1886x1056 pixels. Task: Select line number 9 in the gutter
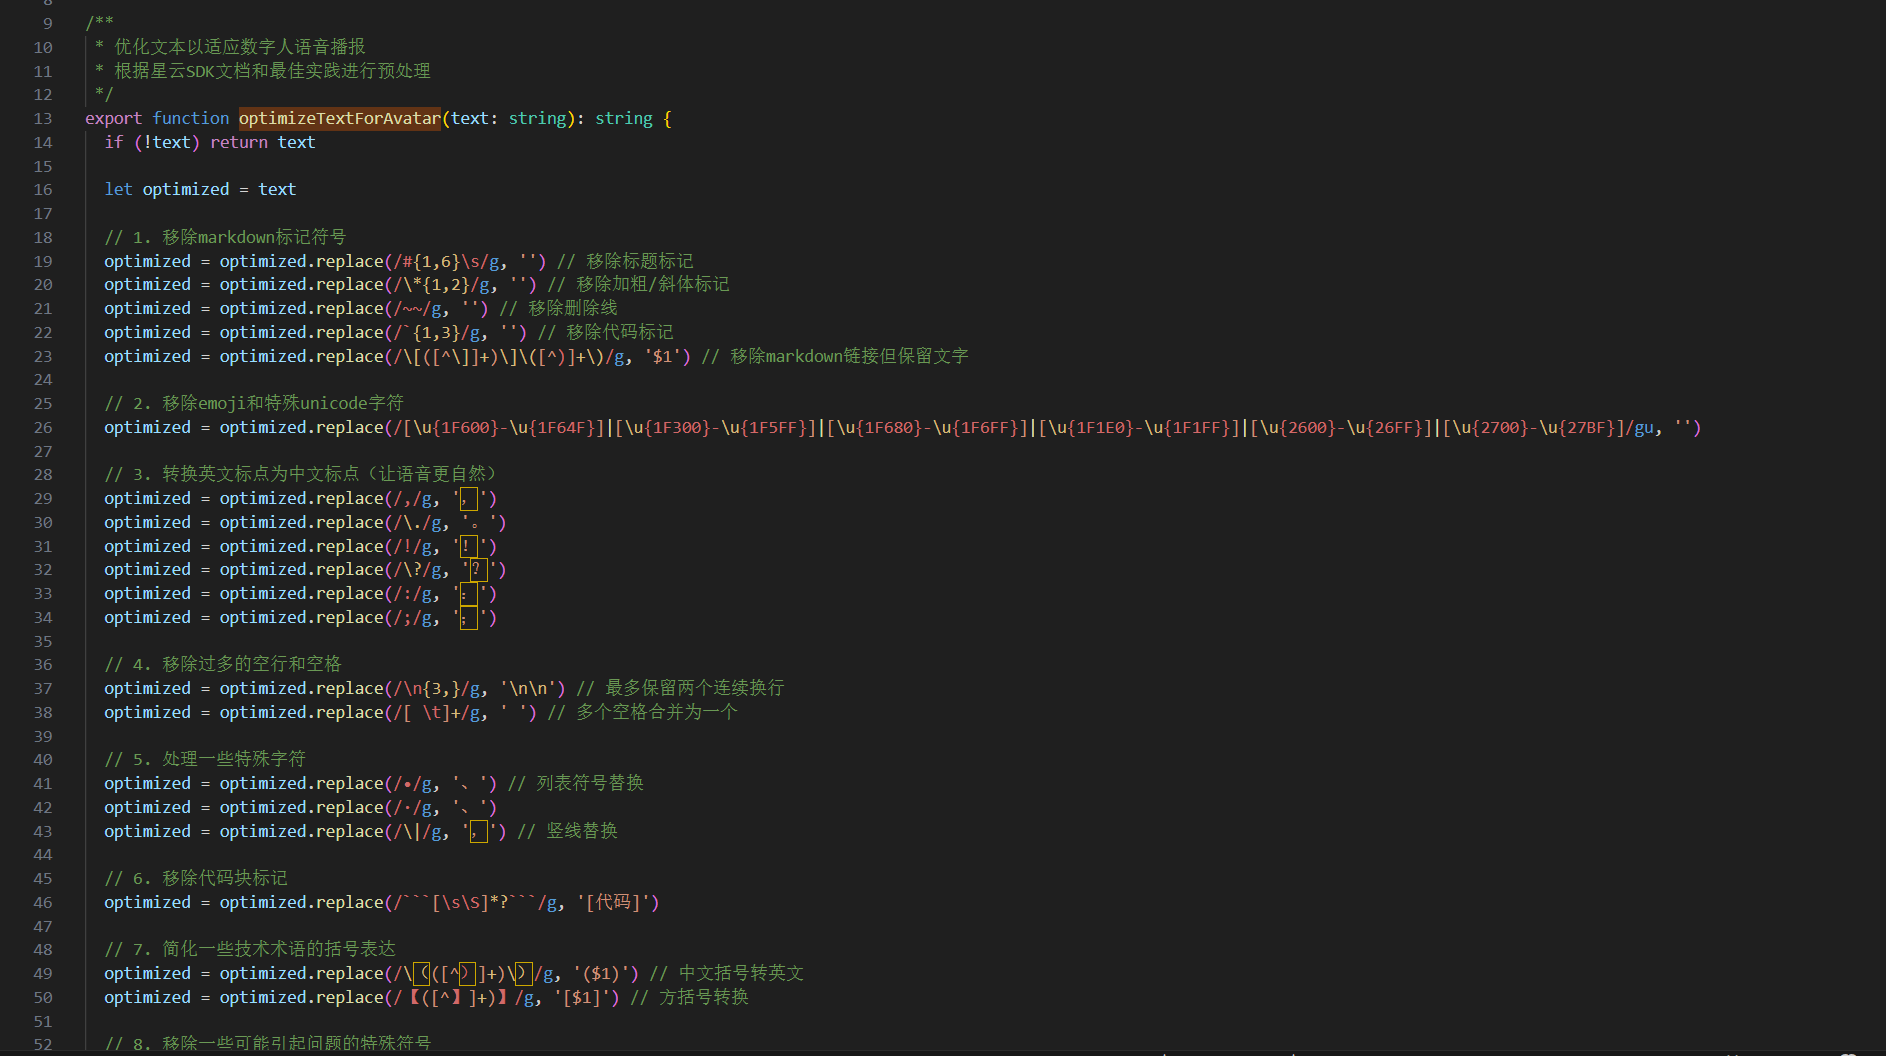coord(48,23)
